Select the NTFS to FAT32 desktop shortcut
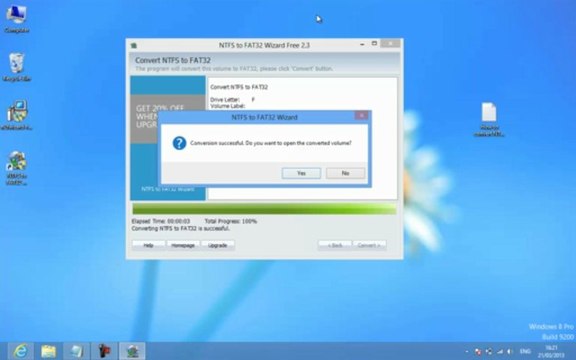The height and width of the screenshot is (360, 576). coord(17,168)
